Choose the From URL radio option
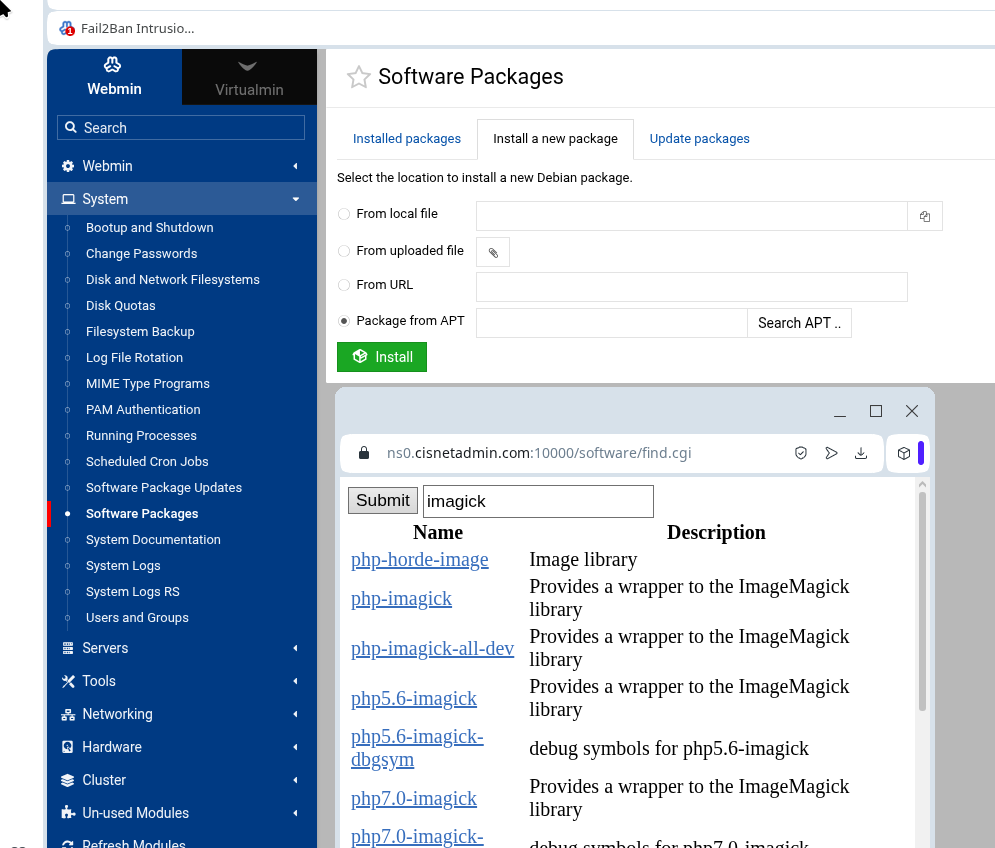This screenshot has width=995, height=848. [x=344, y=285]
